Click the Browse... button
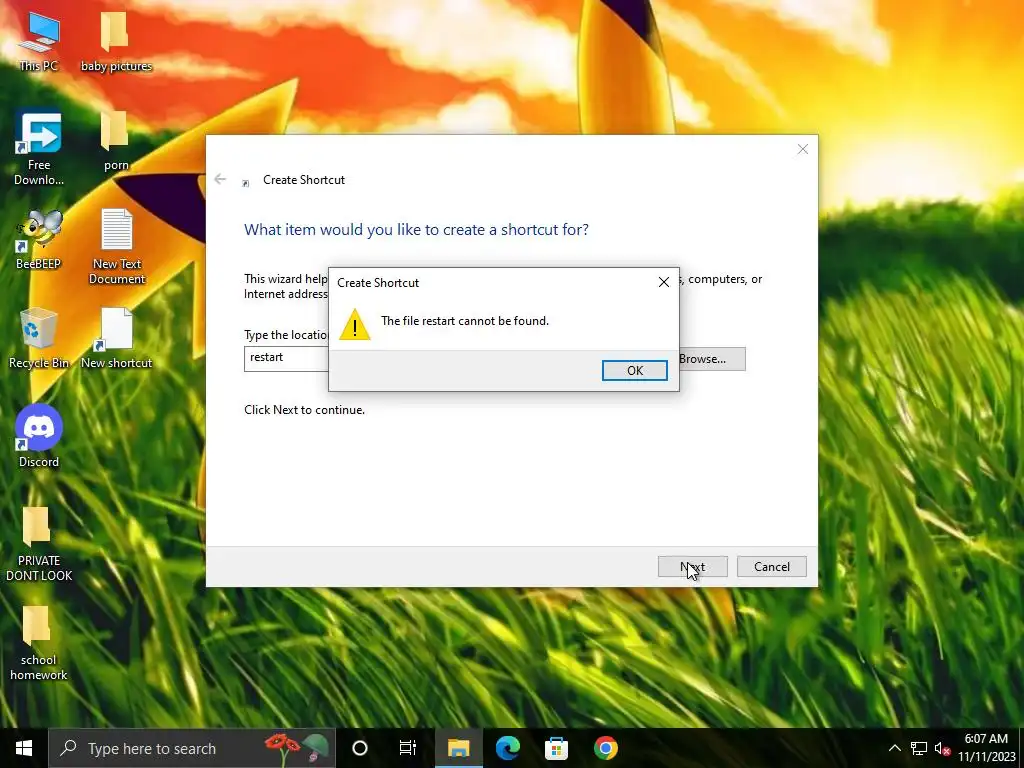This screenshot has height=768, width=1024. (712, 359)
